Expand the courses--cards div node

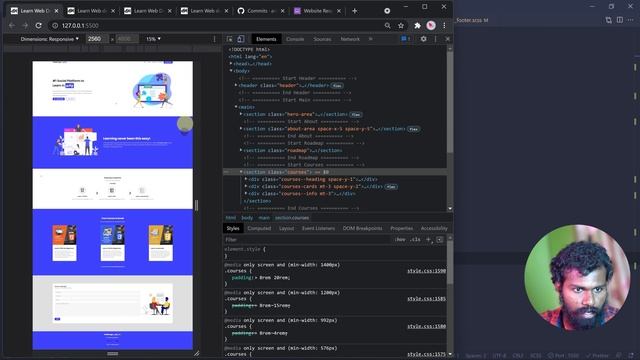coord(246,187)
